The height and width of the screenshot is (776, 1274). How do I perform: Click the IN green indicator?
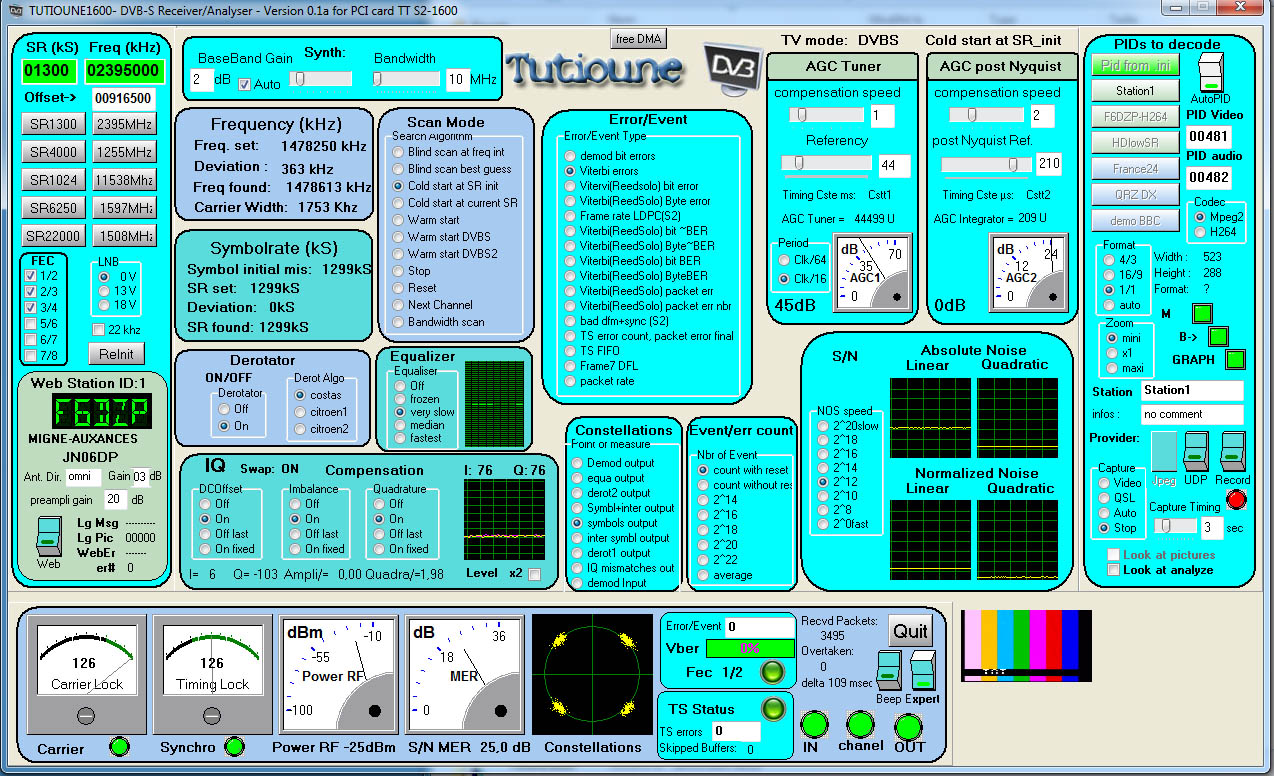coord(815,726)
